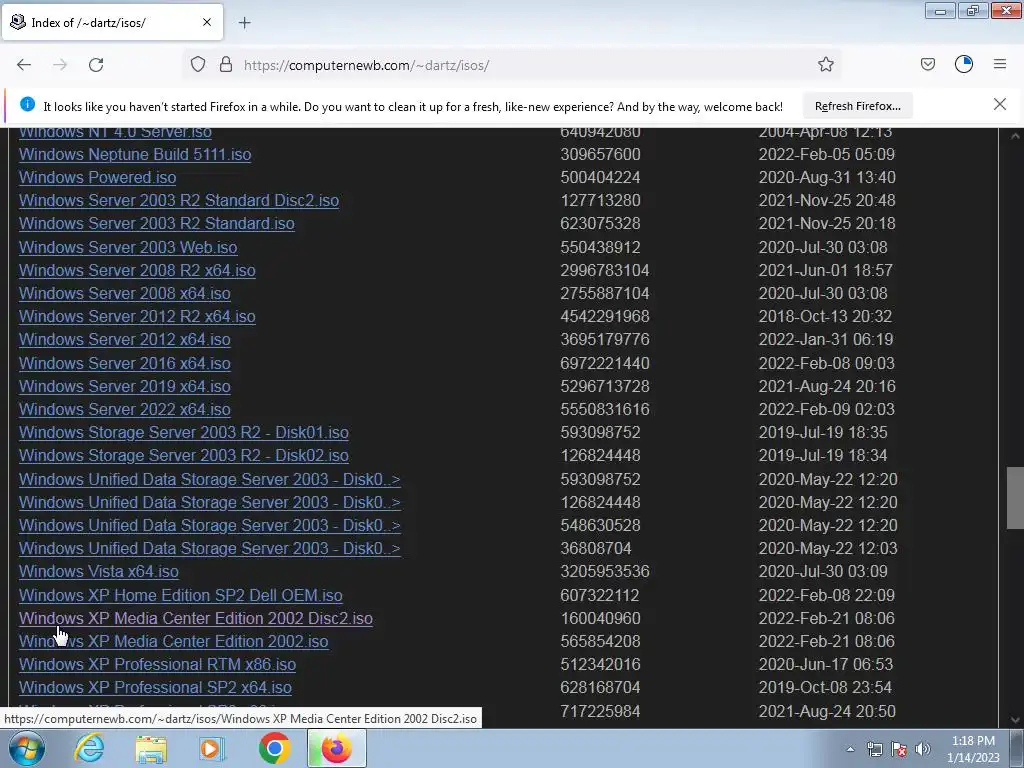1024x768 pixels.
Task: Click the page's vertical scrollbar thumb
Action: (x=1014, y=498)
